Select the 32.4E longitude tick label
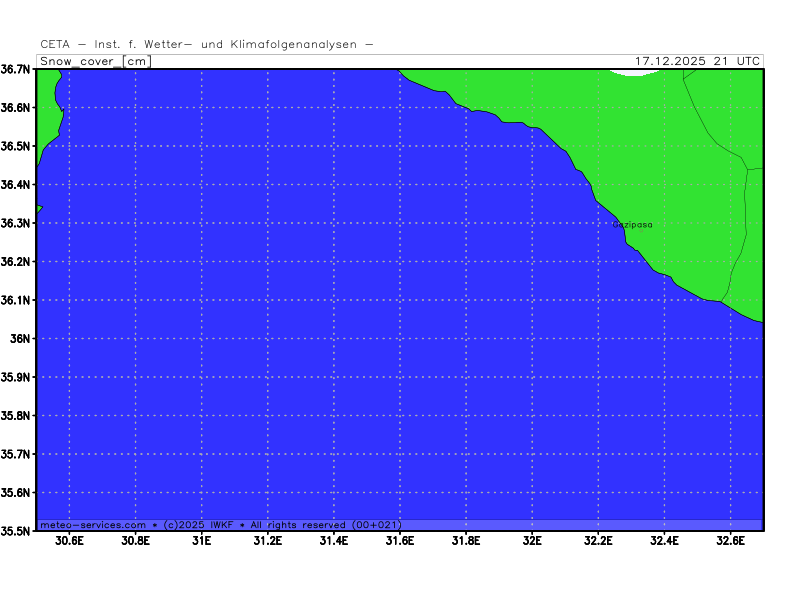This screenshot has width=800, height=600. 664,541
